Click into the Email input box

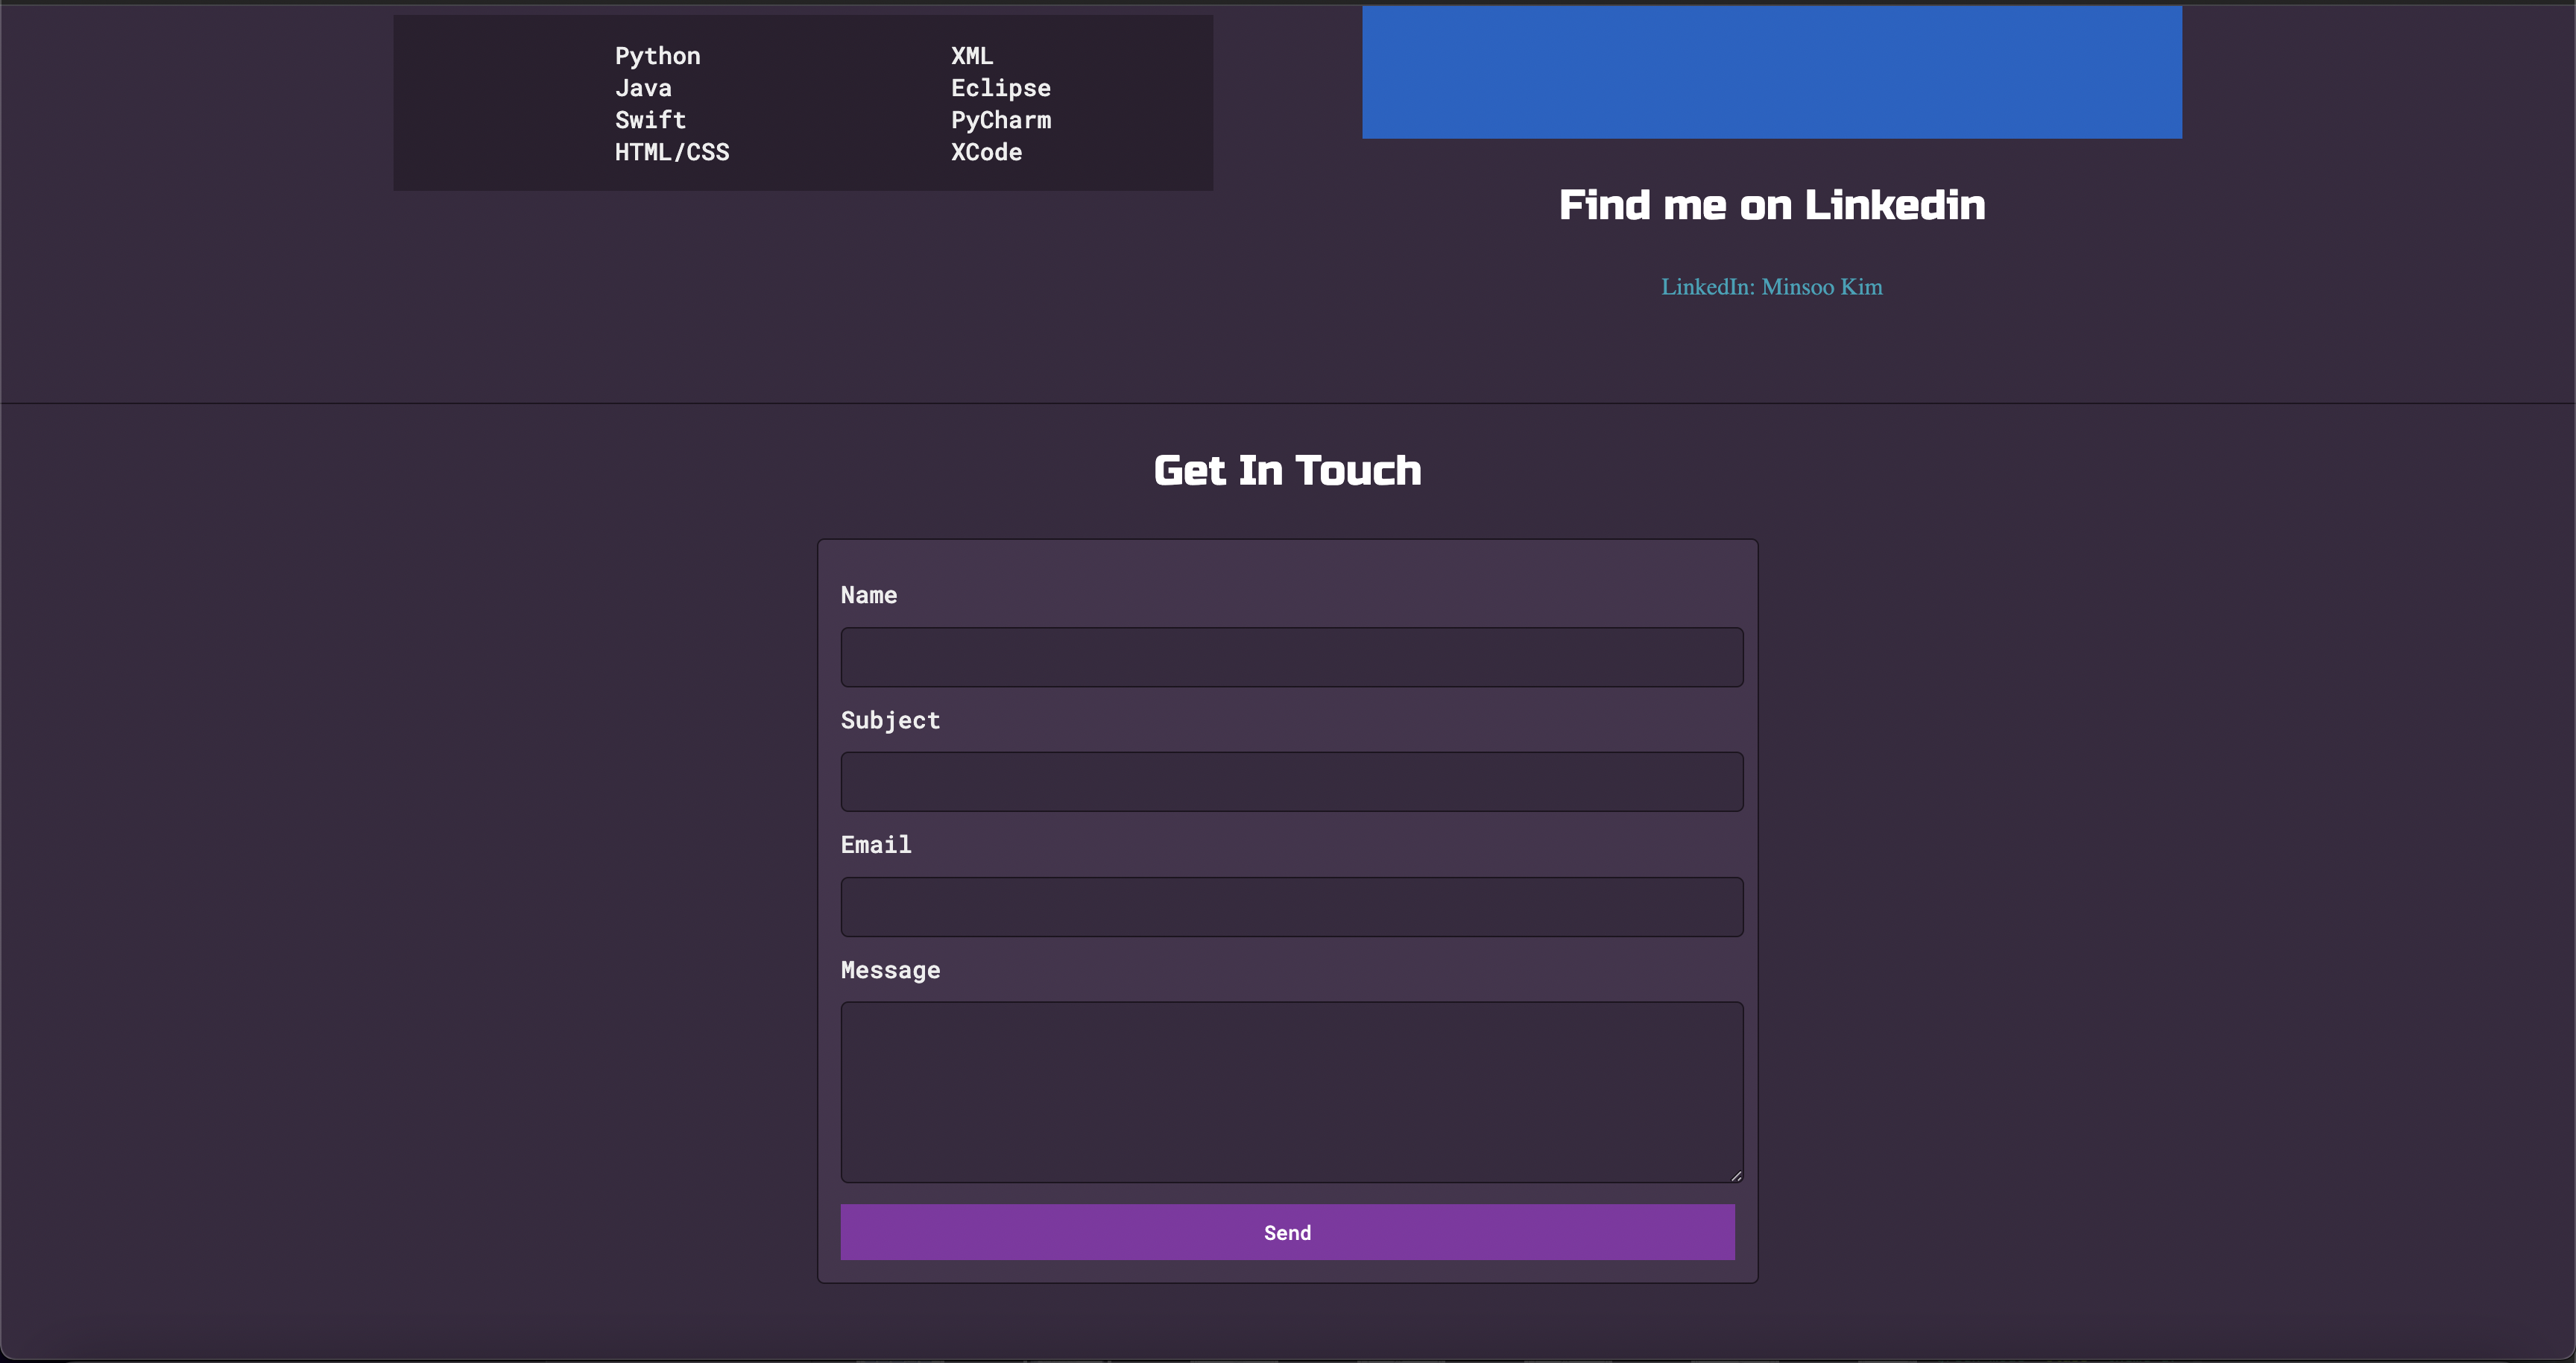click(x=1291, y=907)
